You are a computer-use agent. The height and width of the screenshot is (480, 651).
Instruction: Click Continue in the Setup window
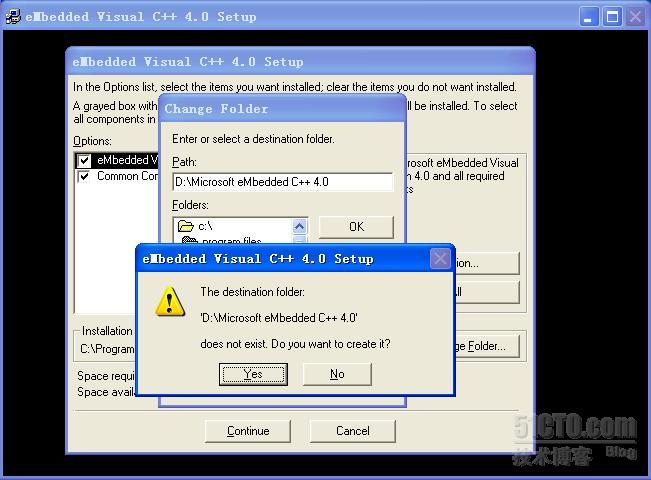248,431
